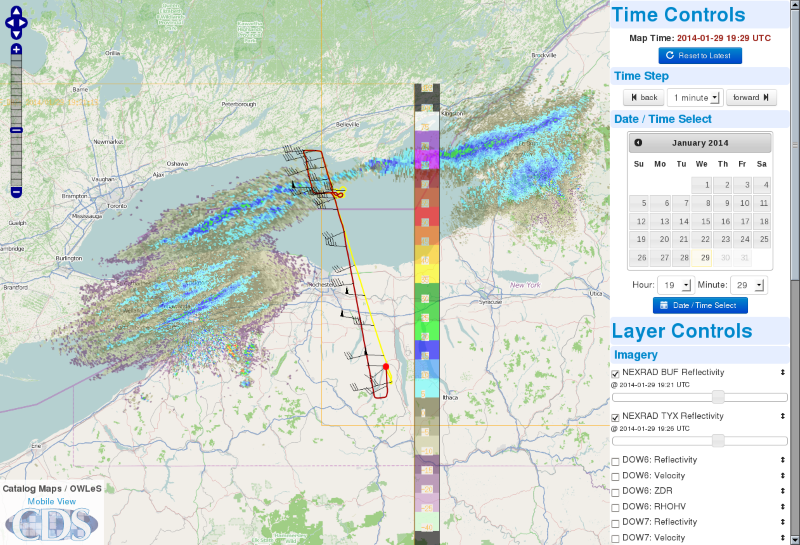
Task: Uncheck NEXRAD BUF Reflectivity layer
Action: (616, 372)
